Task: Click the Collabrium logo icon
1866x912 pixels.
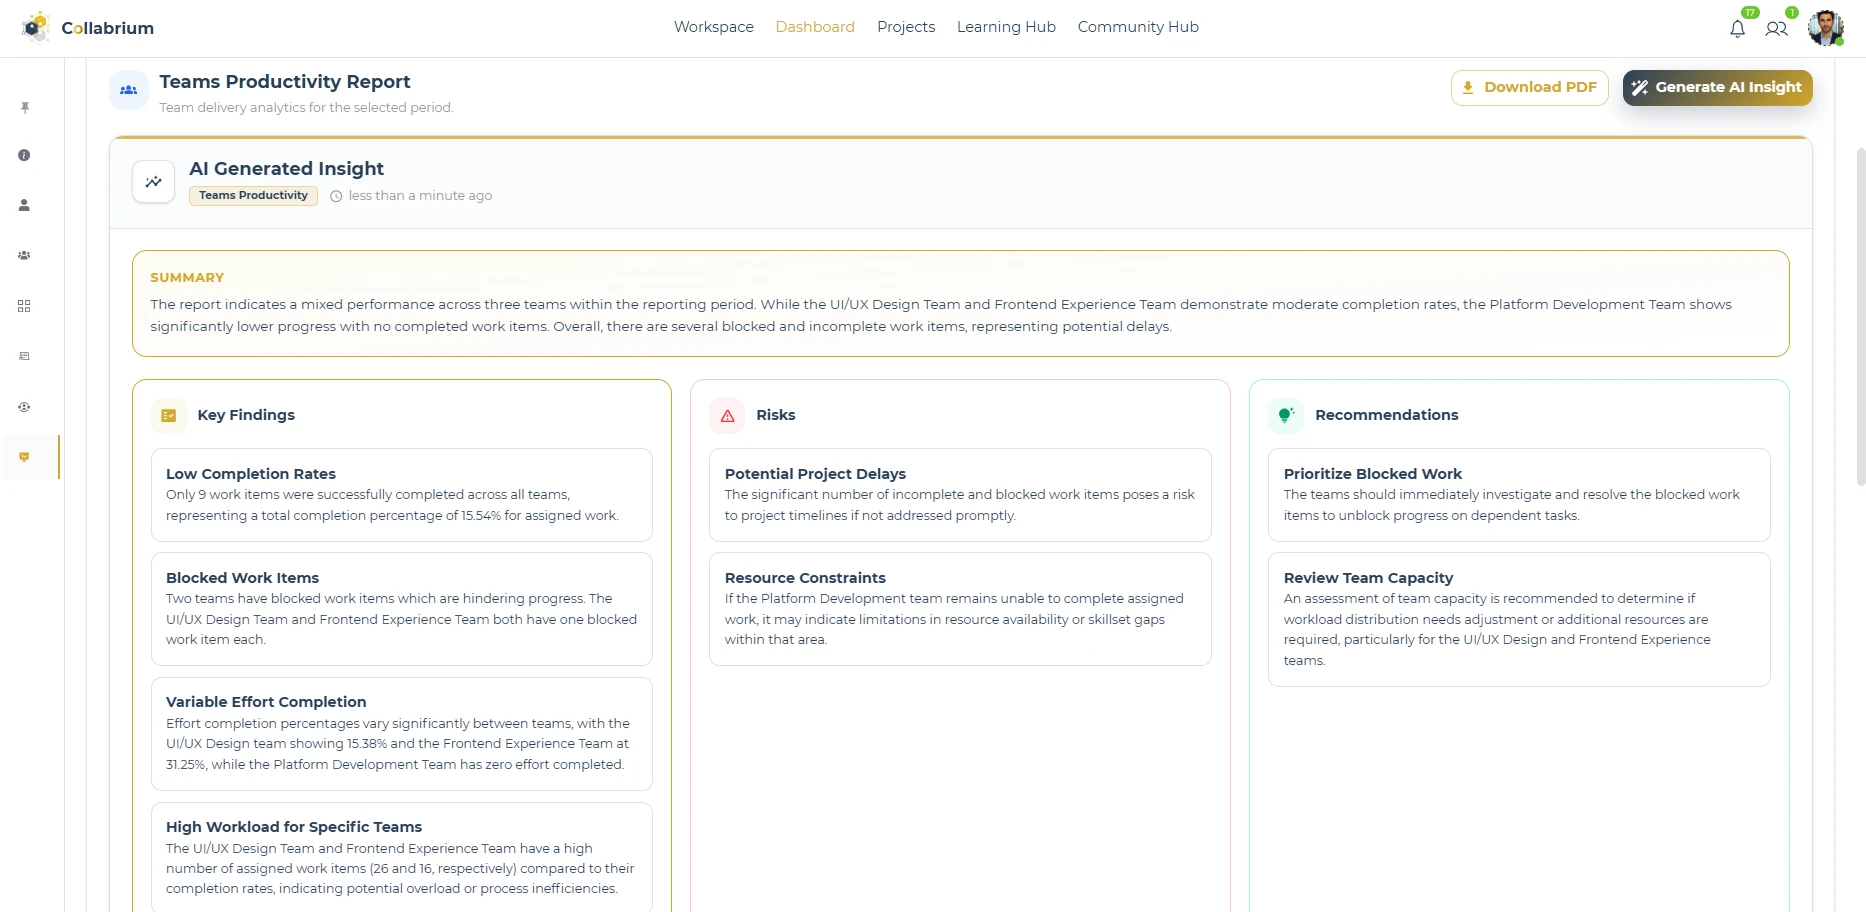Action: [36, 27]
